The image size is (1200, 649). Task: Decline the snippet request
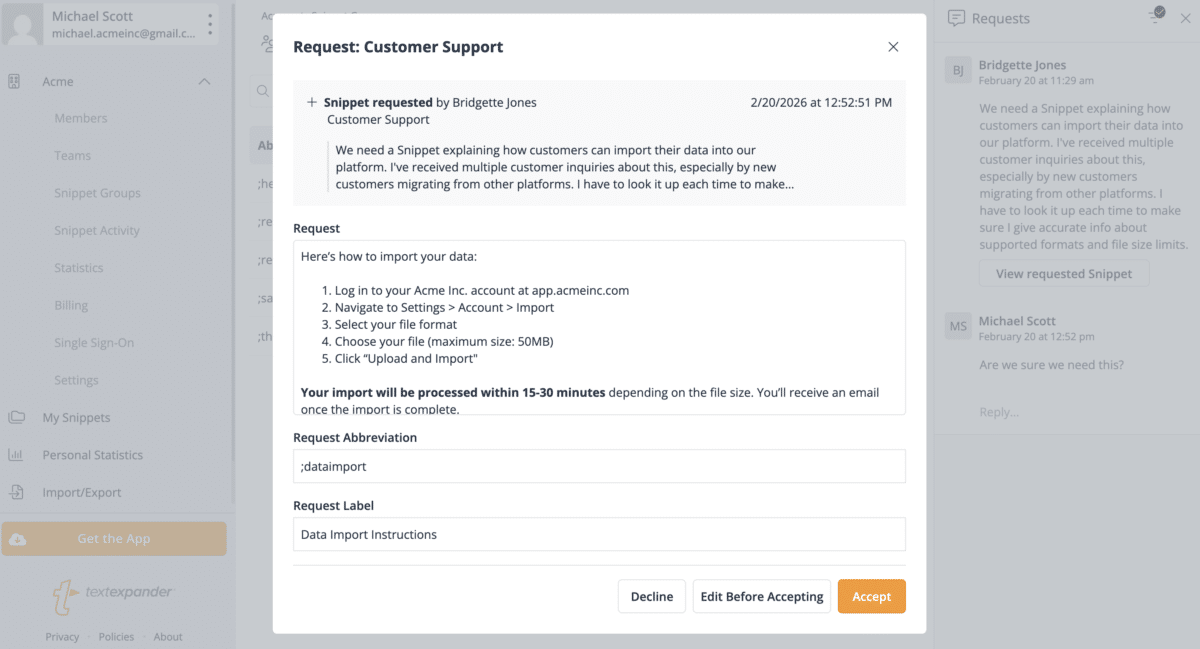click(651, 596)
